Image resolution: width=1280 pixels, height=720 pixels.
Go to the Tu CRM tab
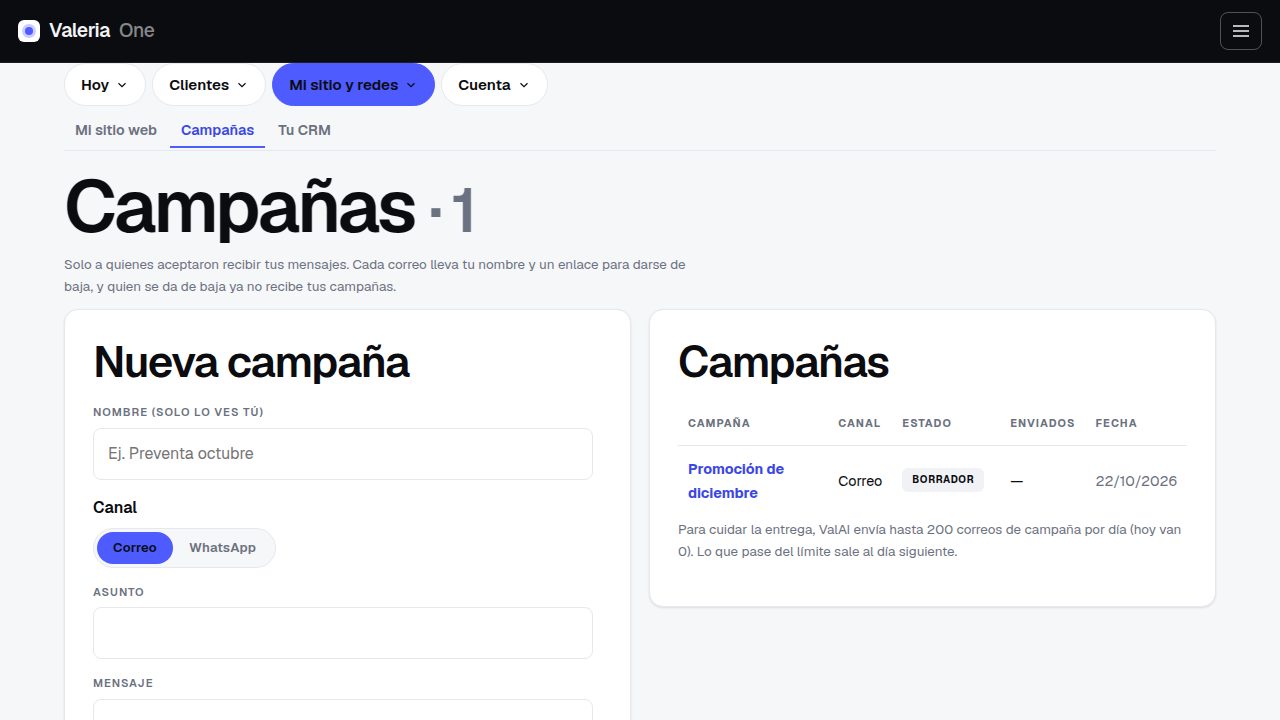[304, 130]
